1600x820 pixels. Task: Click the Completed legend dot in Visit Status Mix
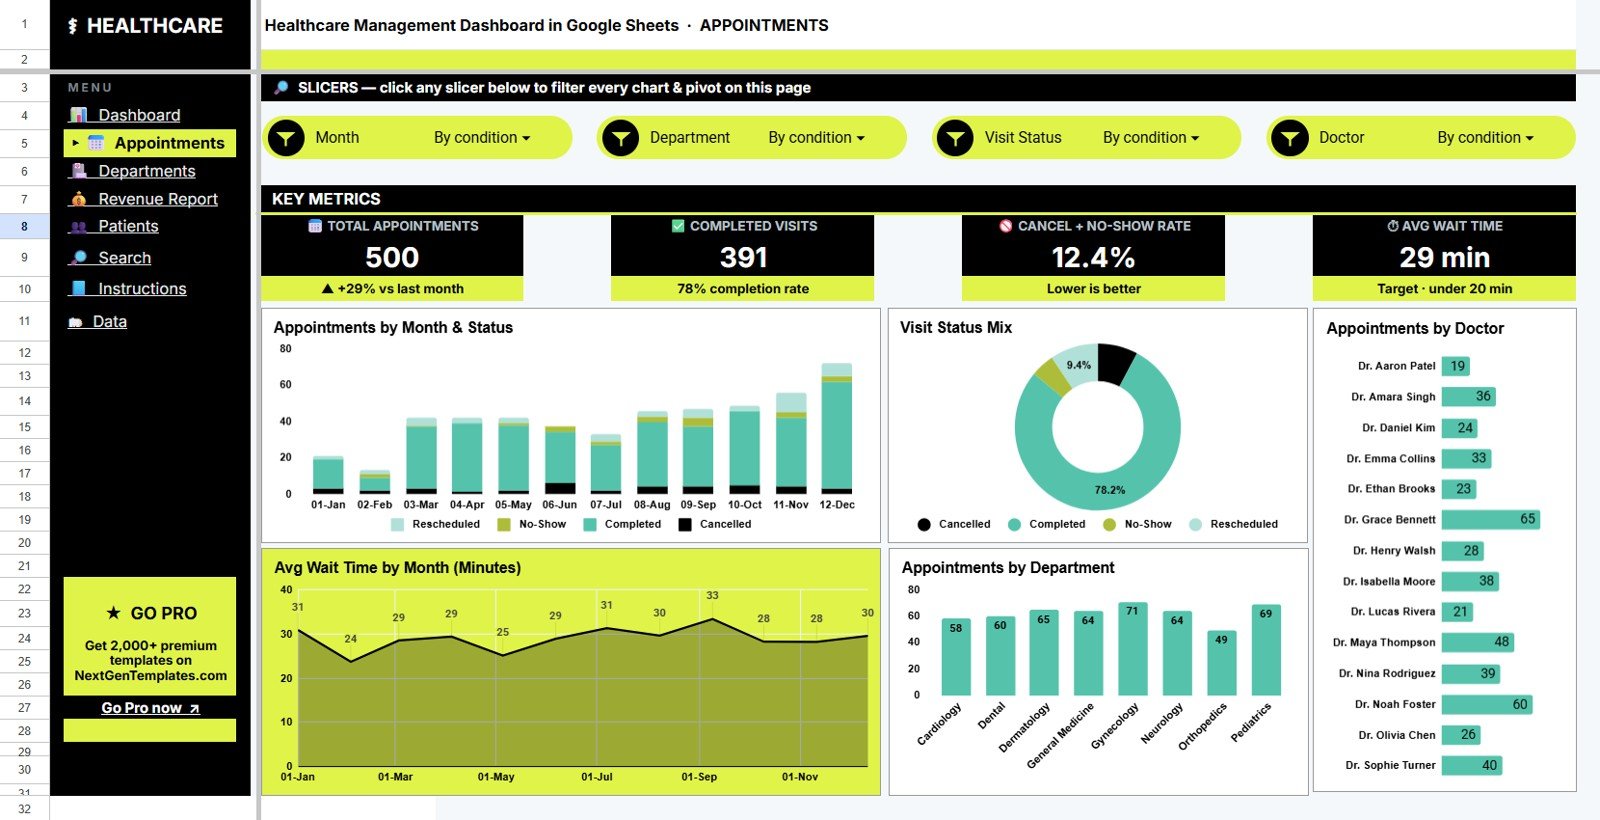click(1014, 524)
